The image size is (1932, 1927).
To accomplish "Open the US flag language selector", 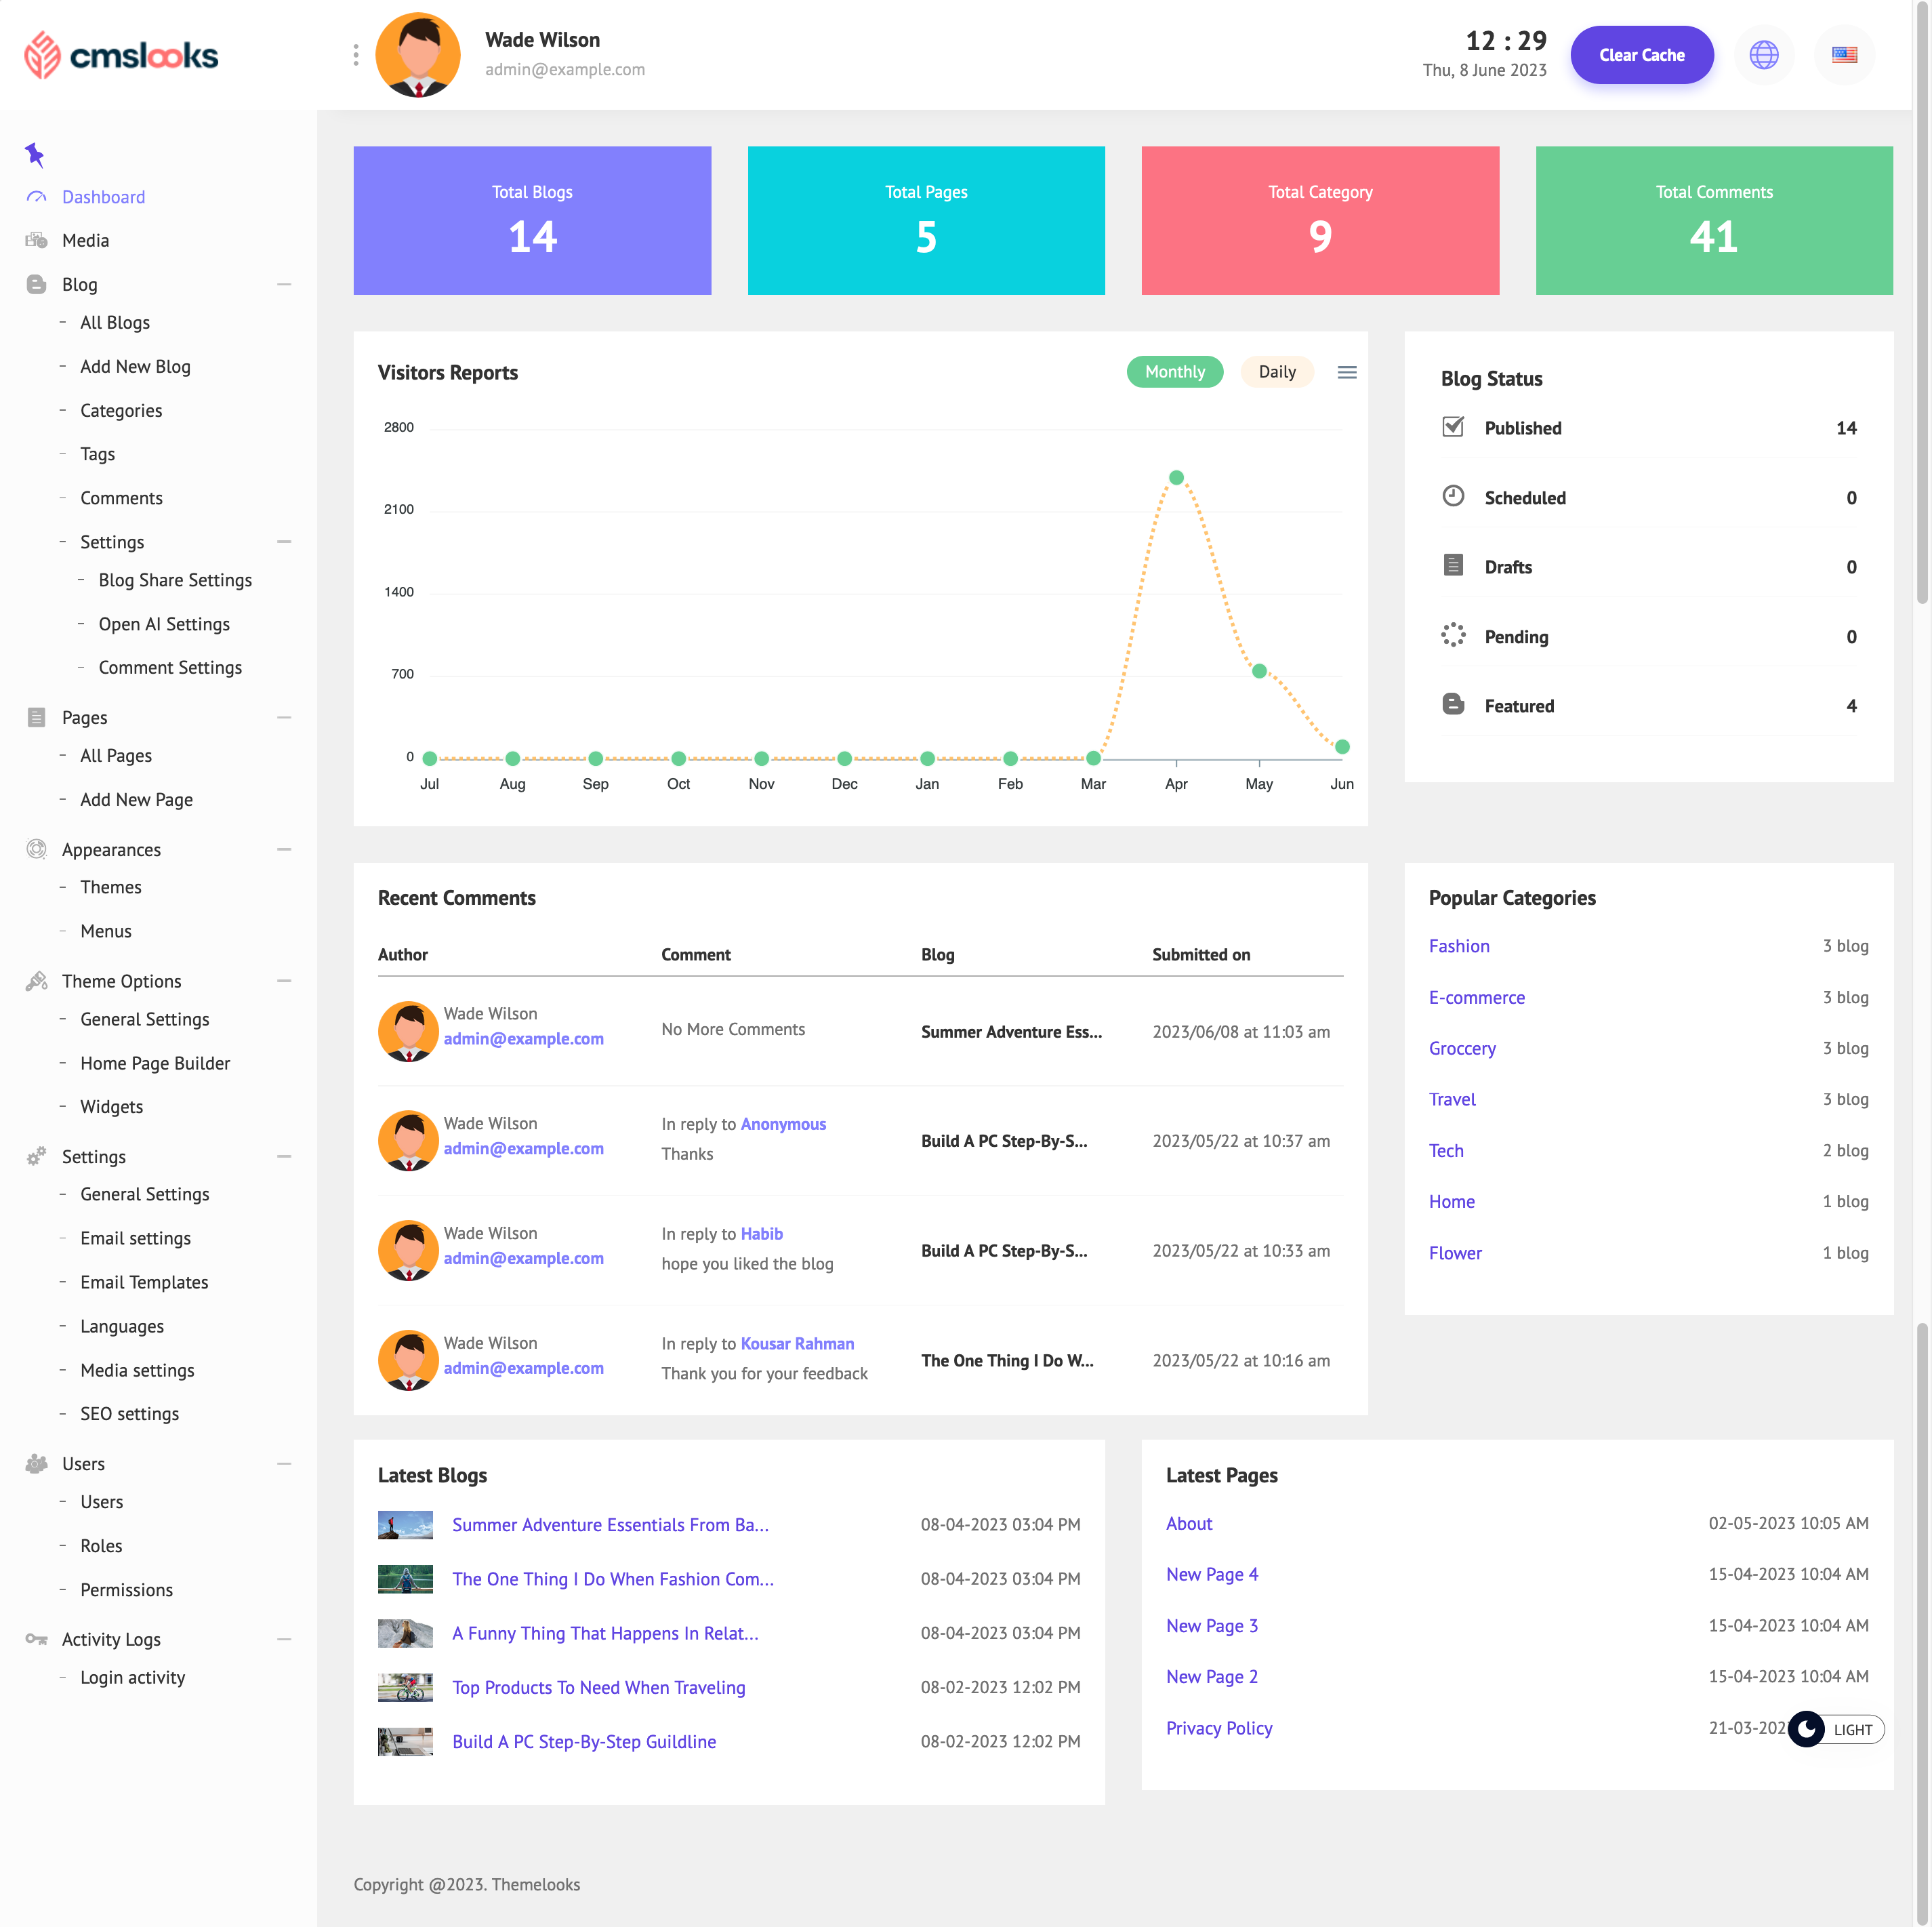I will coord(1844,55).
